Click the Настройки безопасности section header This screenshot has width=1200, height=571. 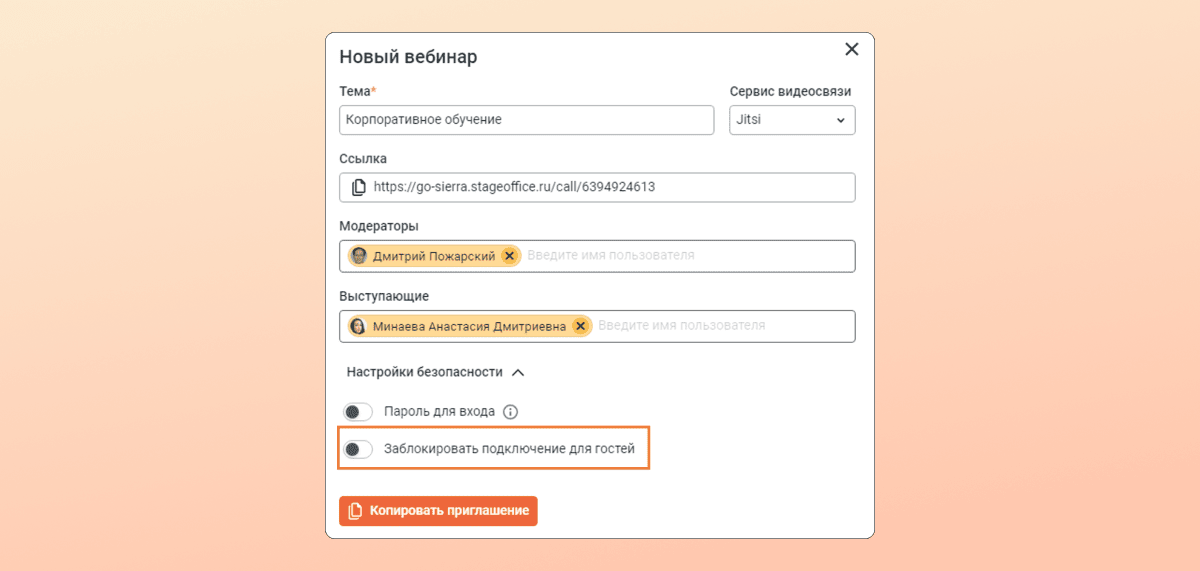(x=424, y=372)
